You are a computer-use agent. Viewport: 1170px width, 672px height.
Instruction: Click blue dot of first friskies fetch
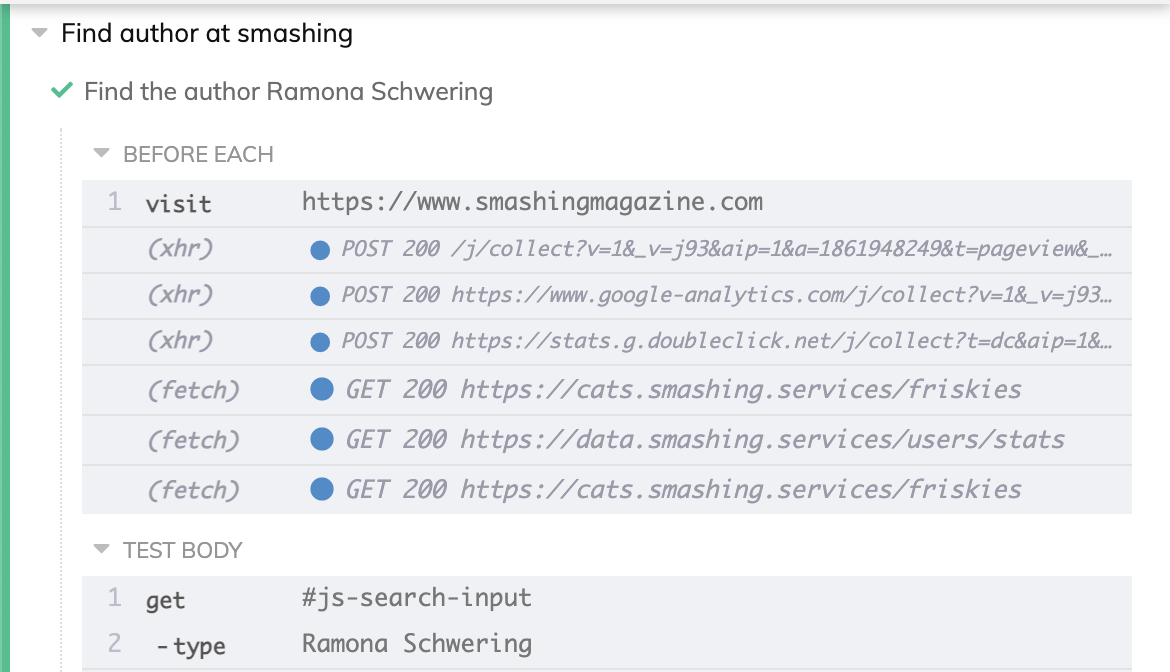tap(322, 389)
